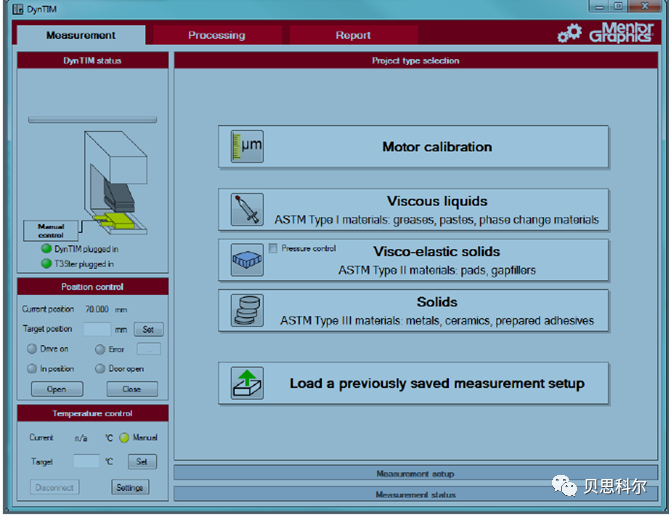Click the Project type selection header
Viewport: 669px width, 516px height.
pyautogui.click(x=416, y=60)
